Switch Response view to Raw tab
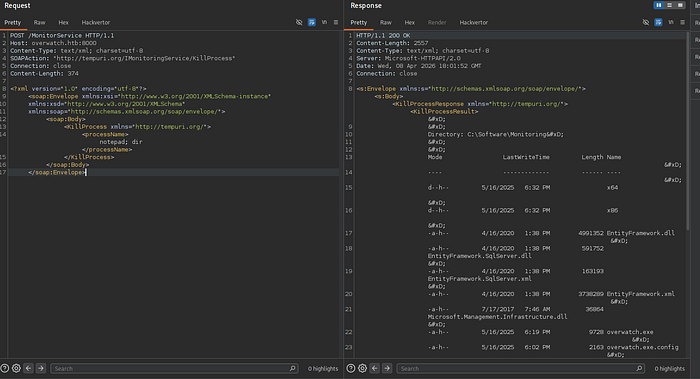Viewport: 700px width, 379px height. tap(386, 22)
